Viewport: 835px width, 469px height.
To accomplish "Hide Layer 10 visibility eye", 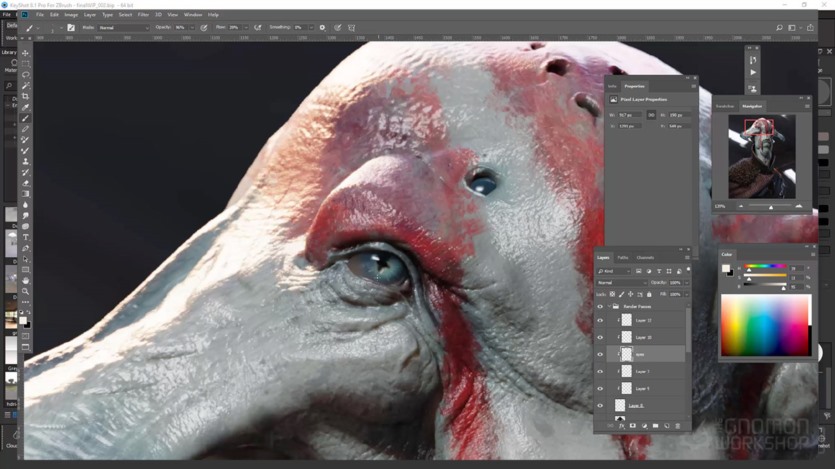I will click(x=600, y=338).
